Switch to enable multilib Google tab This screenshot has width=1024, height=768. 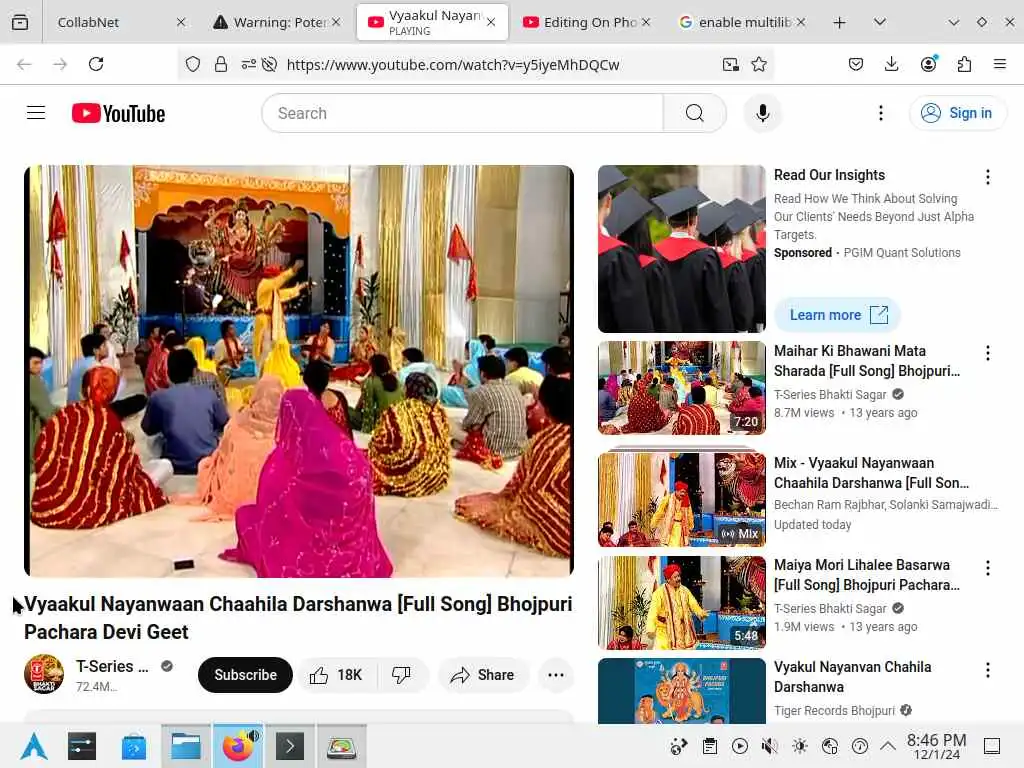click(x=742, y=22)
